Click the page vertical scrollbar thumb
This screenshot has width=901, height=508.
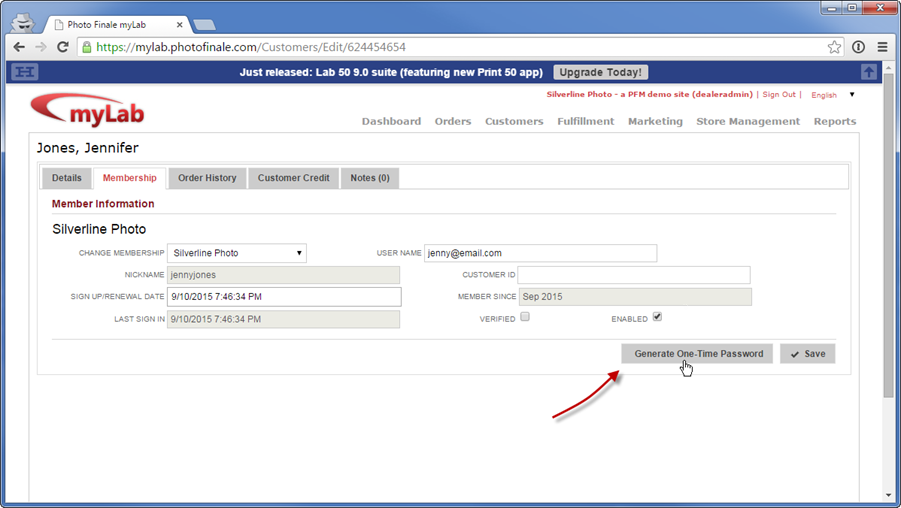point(889,236)
